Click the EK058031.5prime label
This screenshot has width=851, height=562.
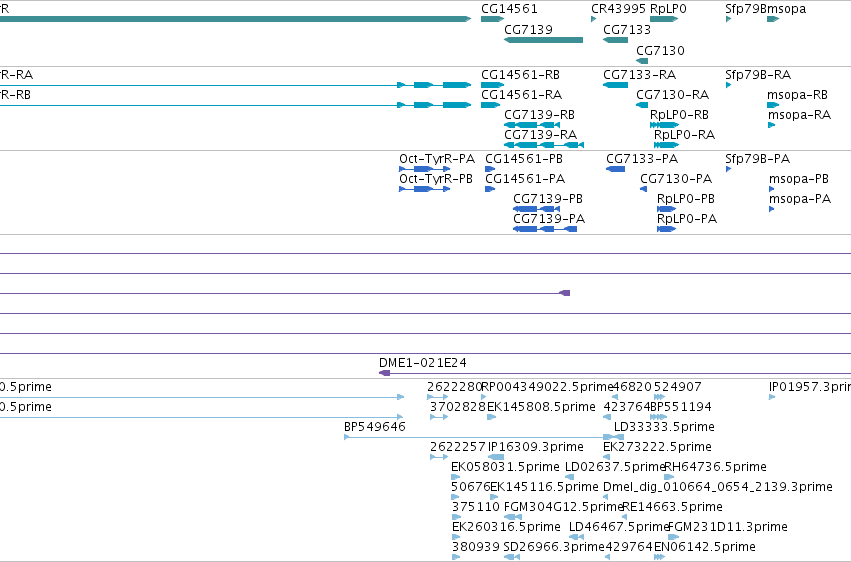click(505, 467)
